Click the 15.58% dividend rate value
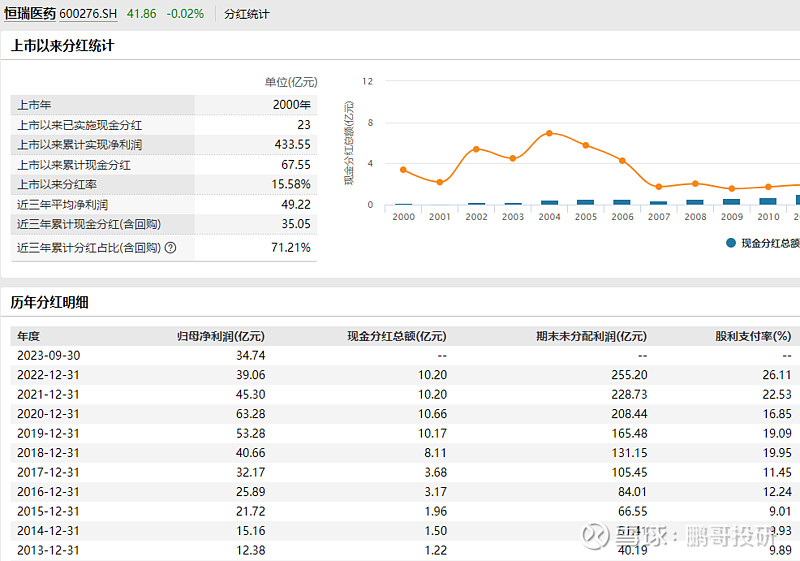This screenshot has width=800, height=561. (x=291, y=184)
